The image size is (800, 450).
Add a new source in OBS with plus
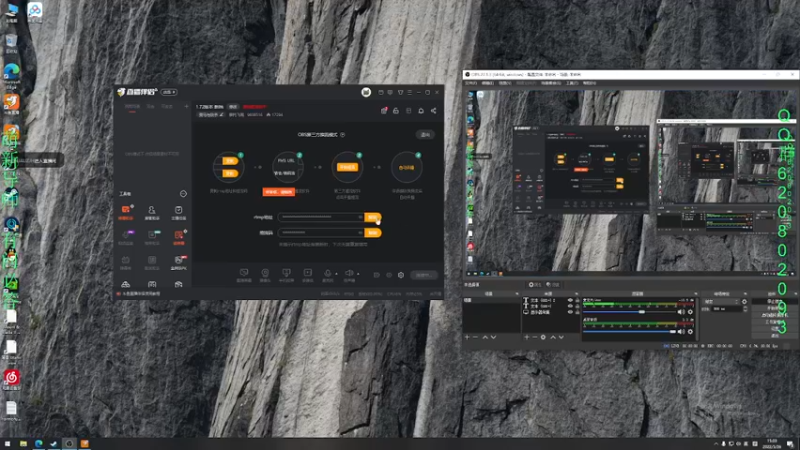pos(527,337)
